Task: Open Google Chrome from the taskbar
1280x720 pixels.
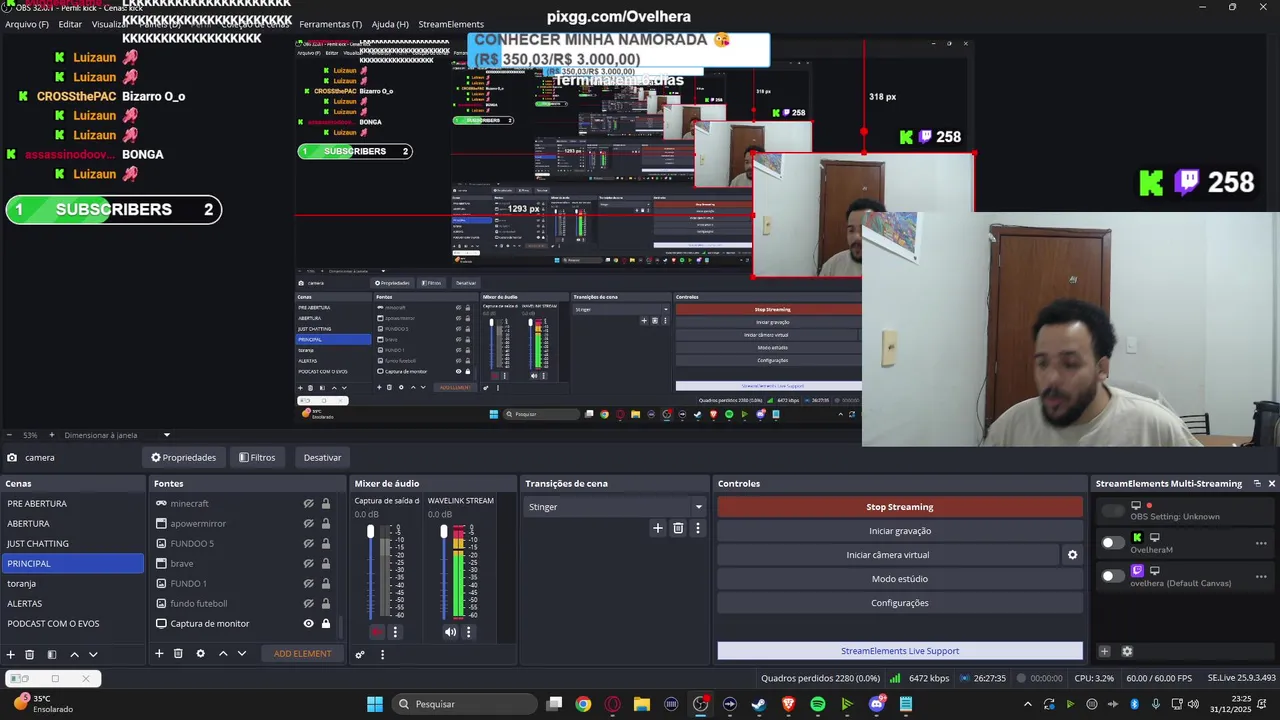Action: [x=583, y=704]
